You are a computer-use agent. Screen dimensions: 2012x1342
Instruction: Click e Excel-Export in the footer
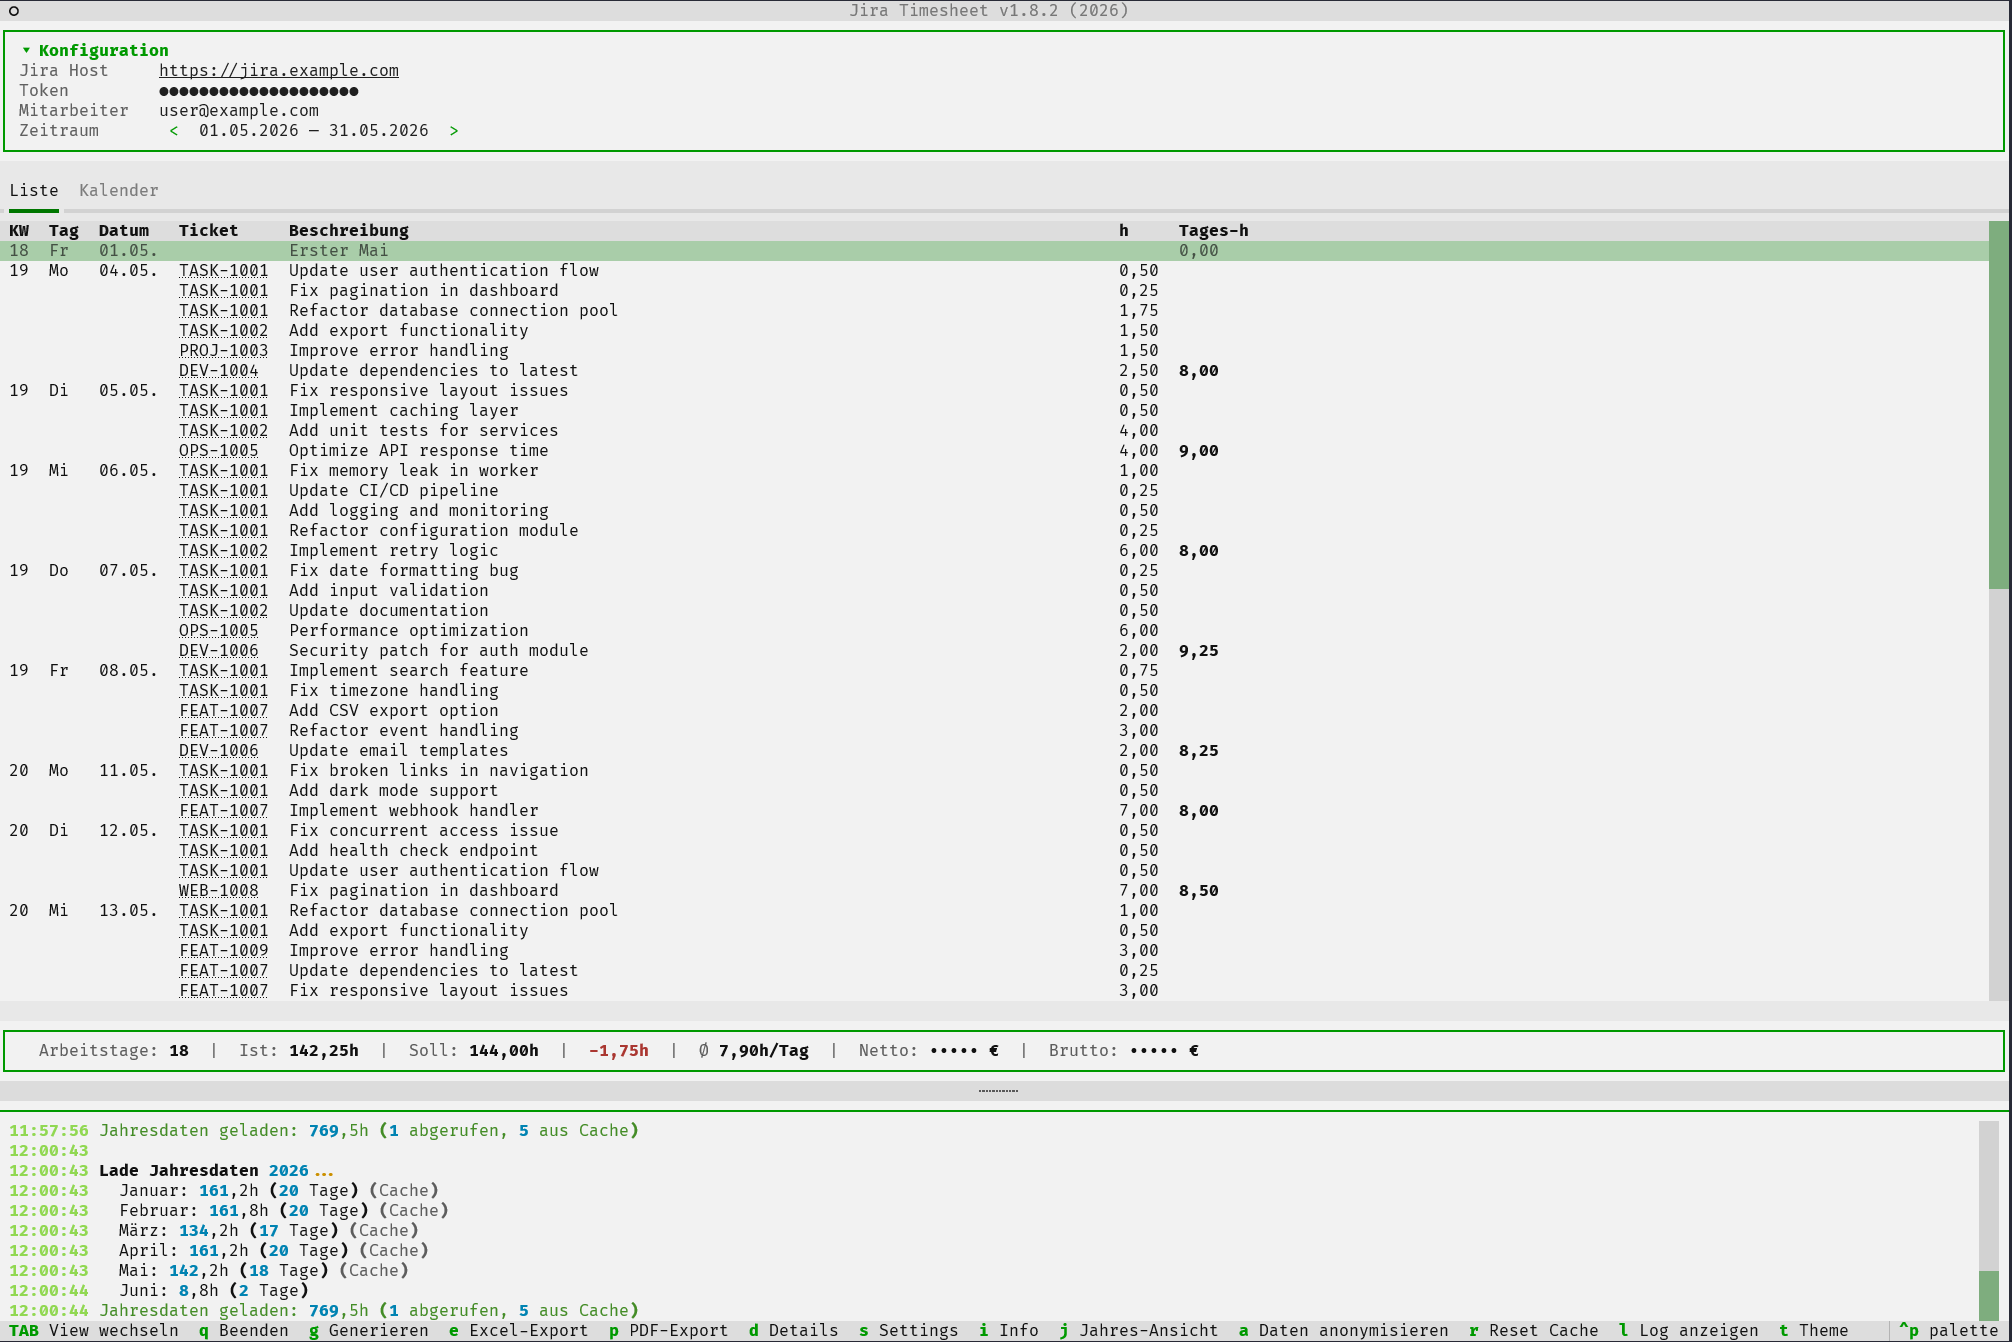tap(519, 1331)
